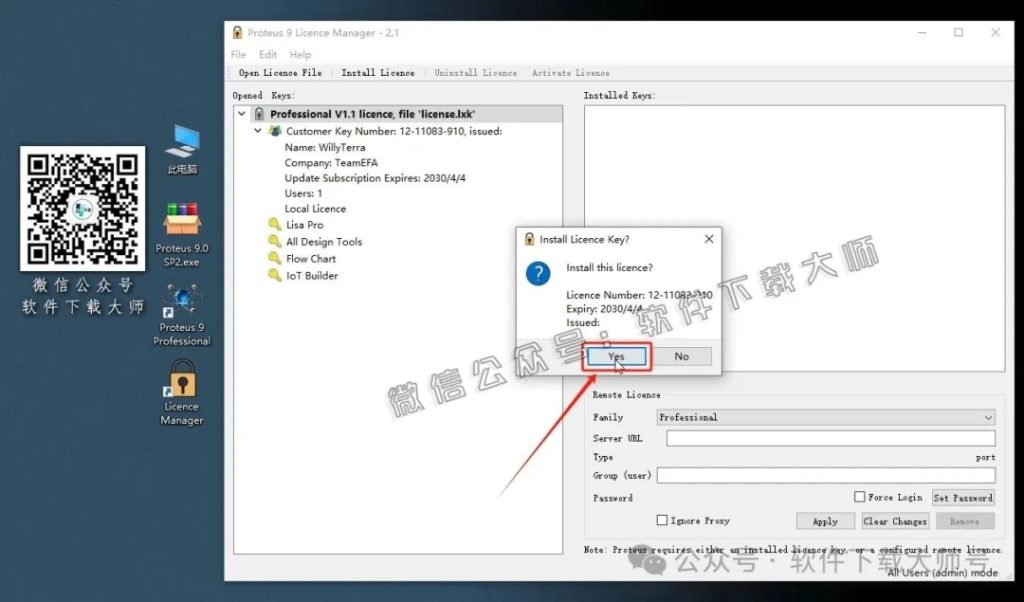1024x602 pixels.
Task: Toggle the Ignore Proxy checkbox
Action: (661, 520)
